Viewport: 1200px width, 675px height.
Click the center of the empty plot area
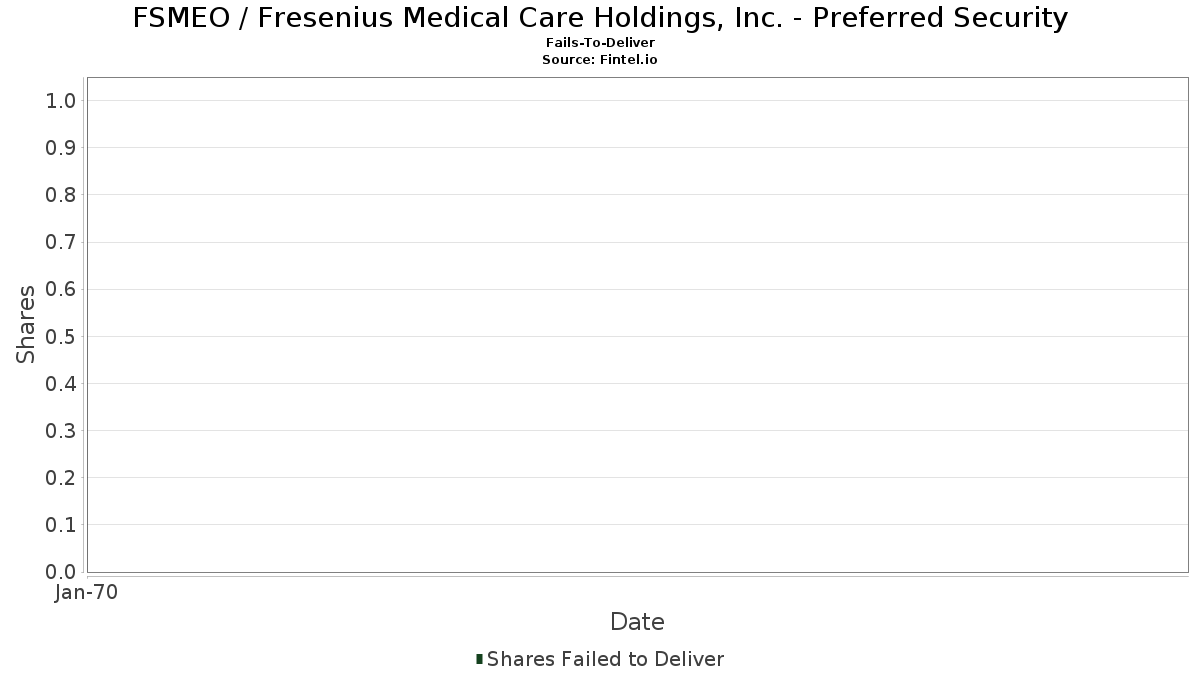pos(637,324)
